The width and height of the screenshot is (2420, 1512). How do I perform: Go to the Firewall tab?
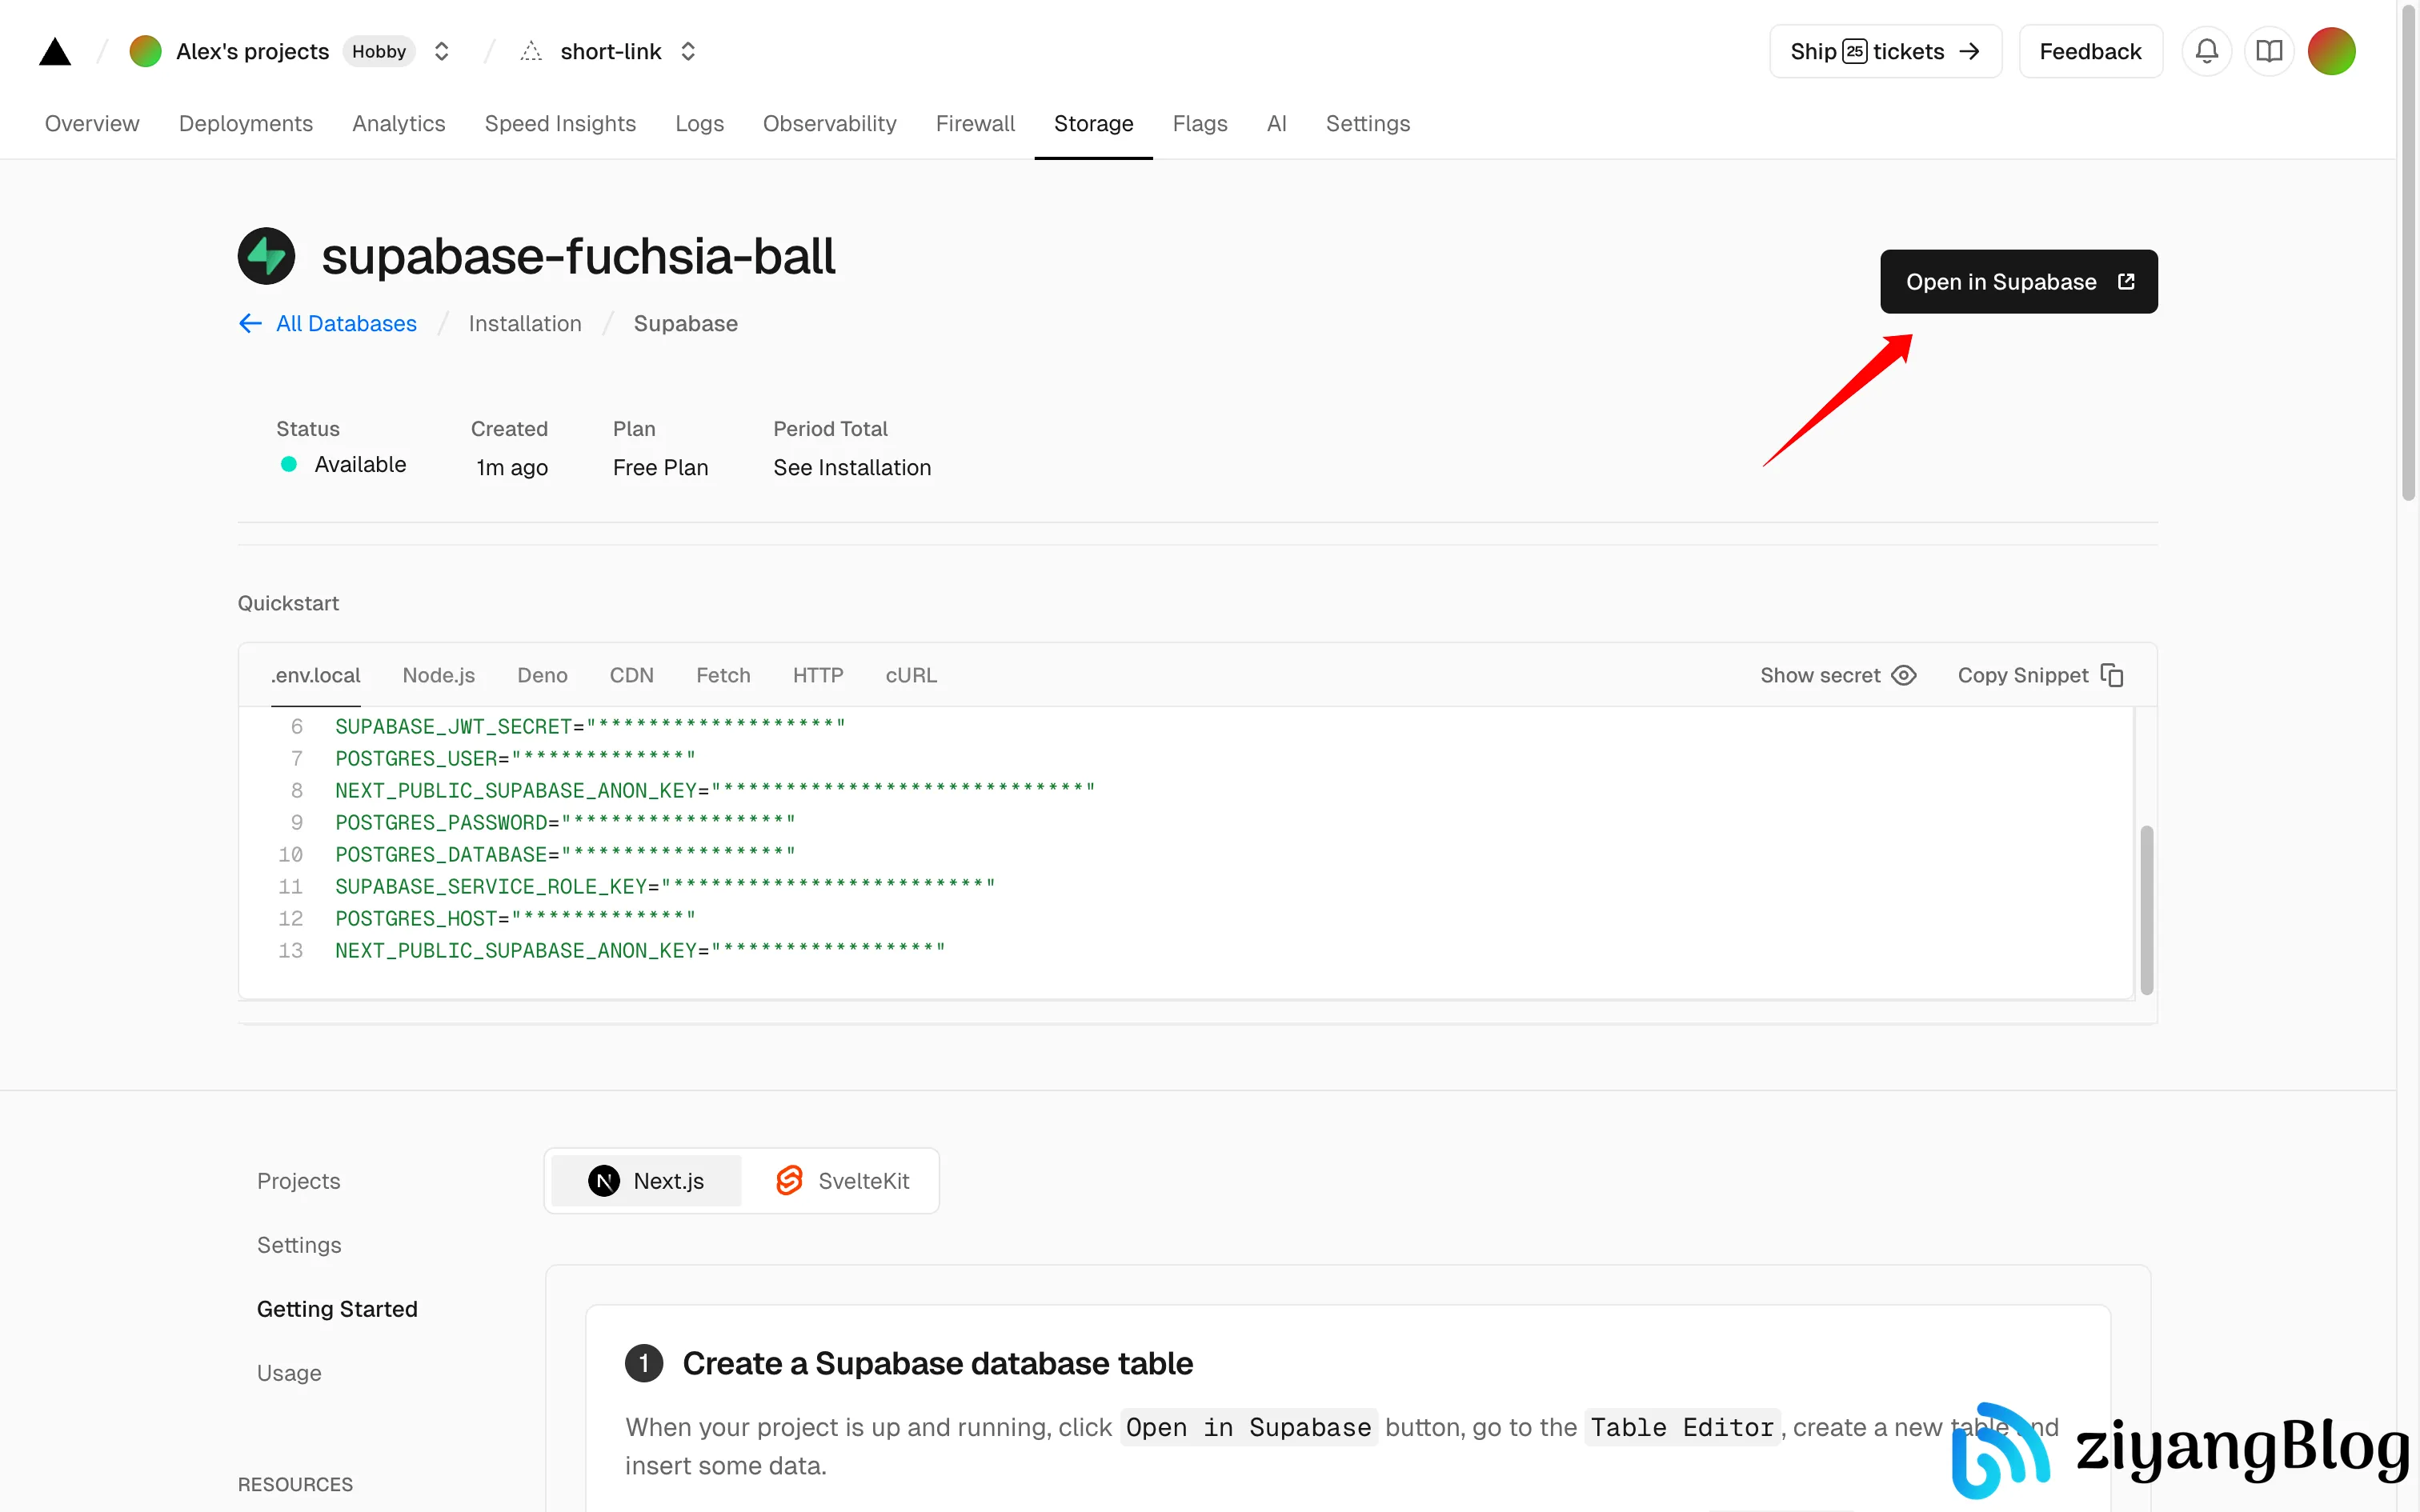pyautogui.click(x=975, y=124)
